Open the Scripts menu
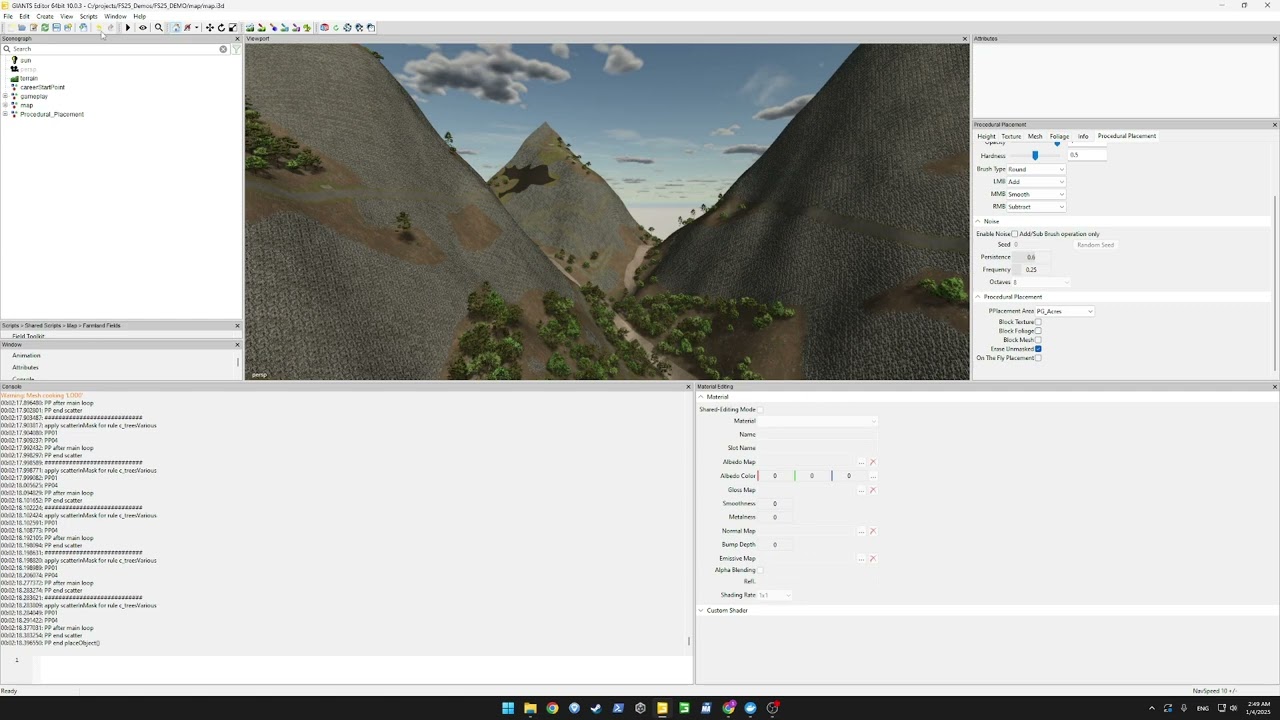Viewport: 1280px width, 720px height. [88, 16]
